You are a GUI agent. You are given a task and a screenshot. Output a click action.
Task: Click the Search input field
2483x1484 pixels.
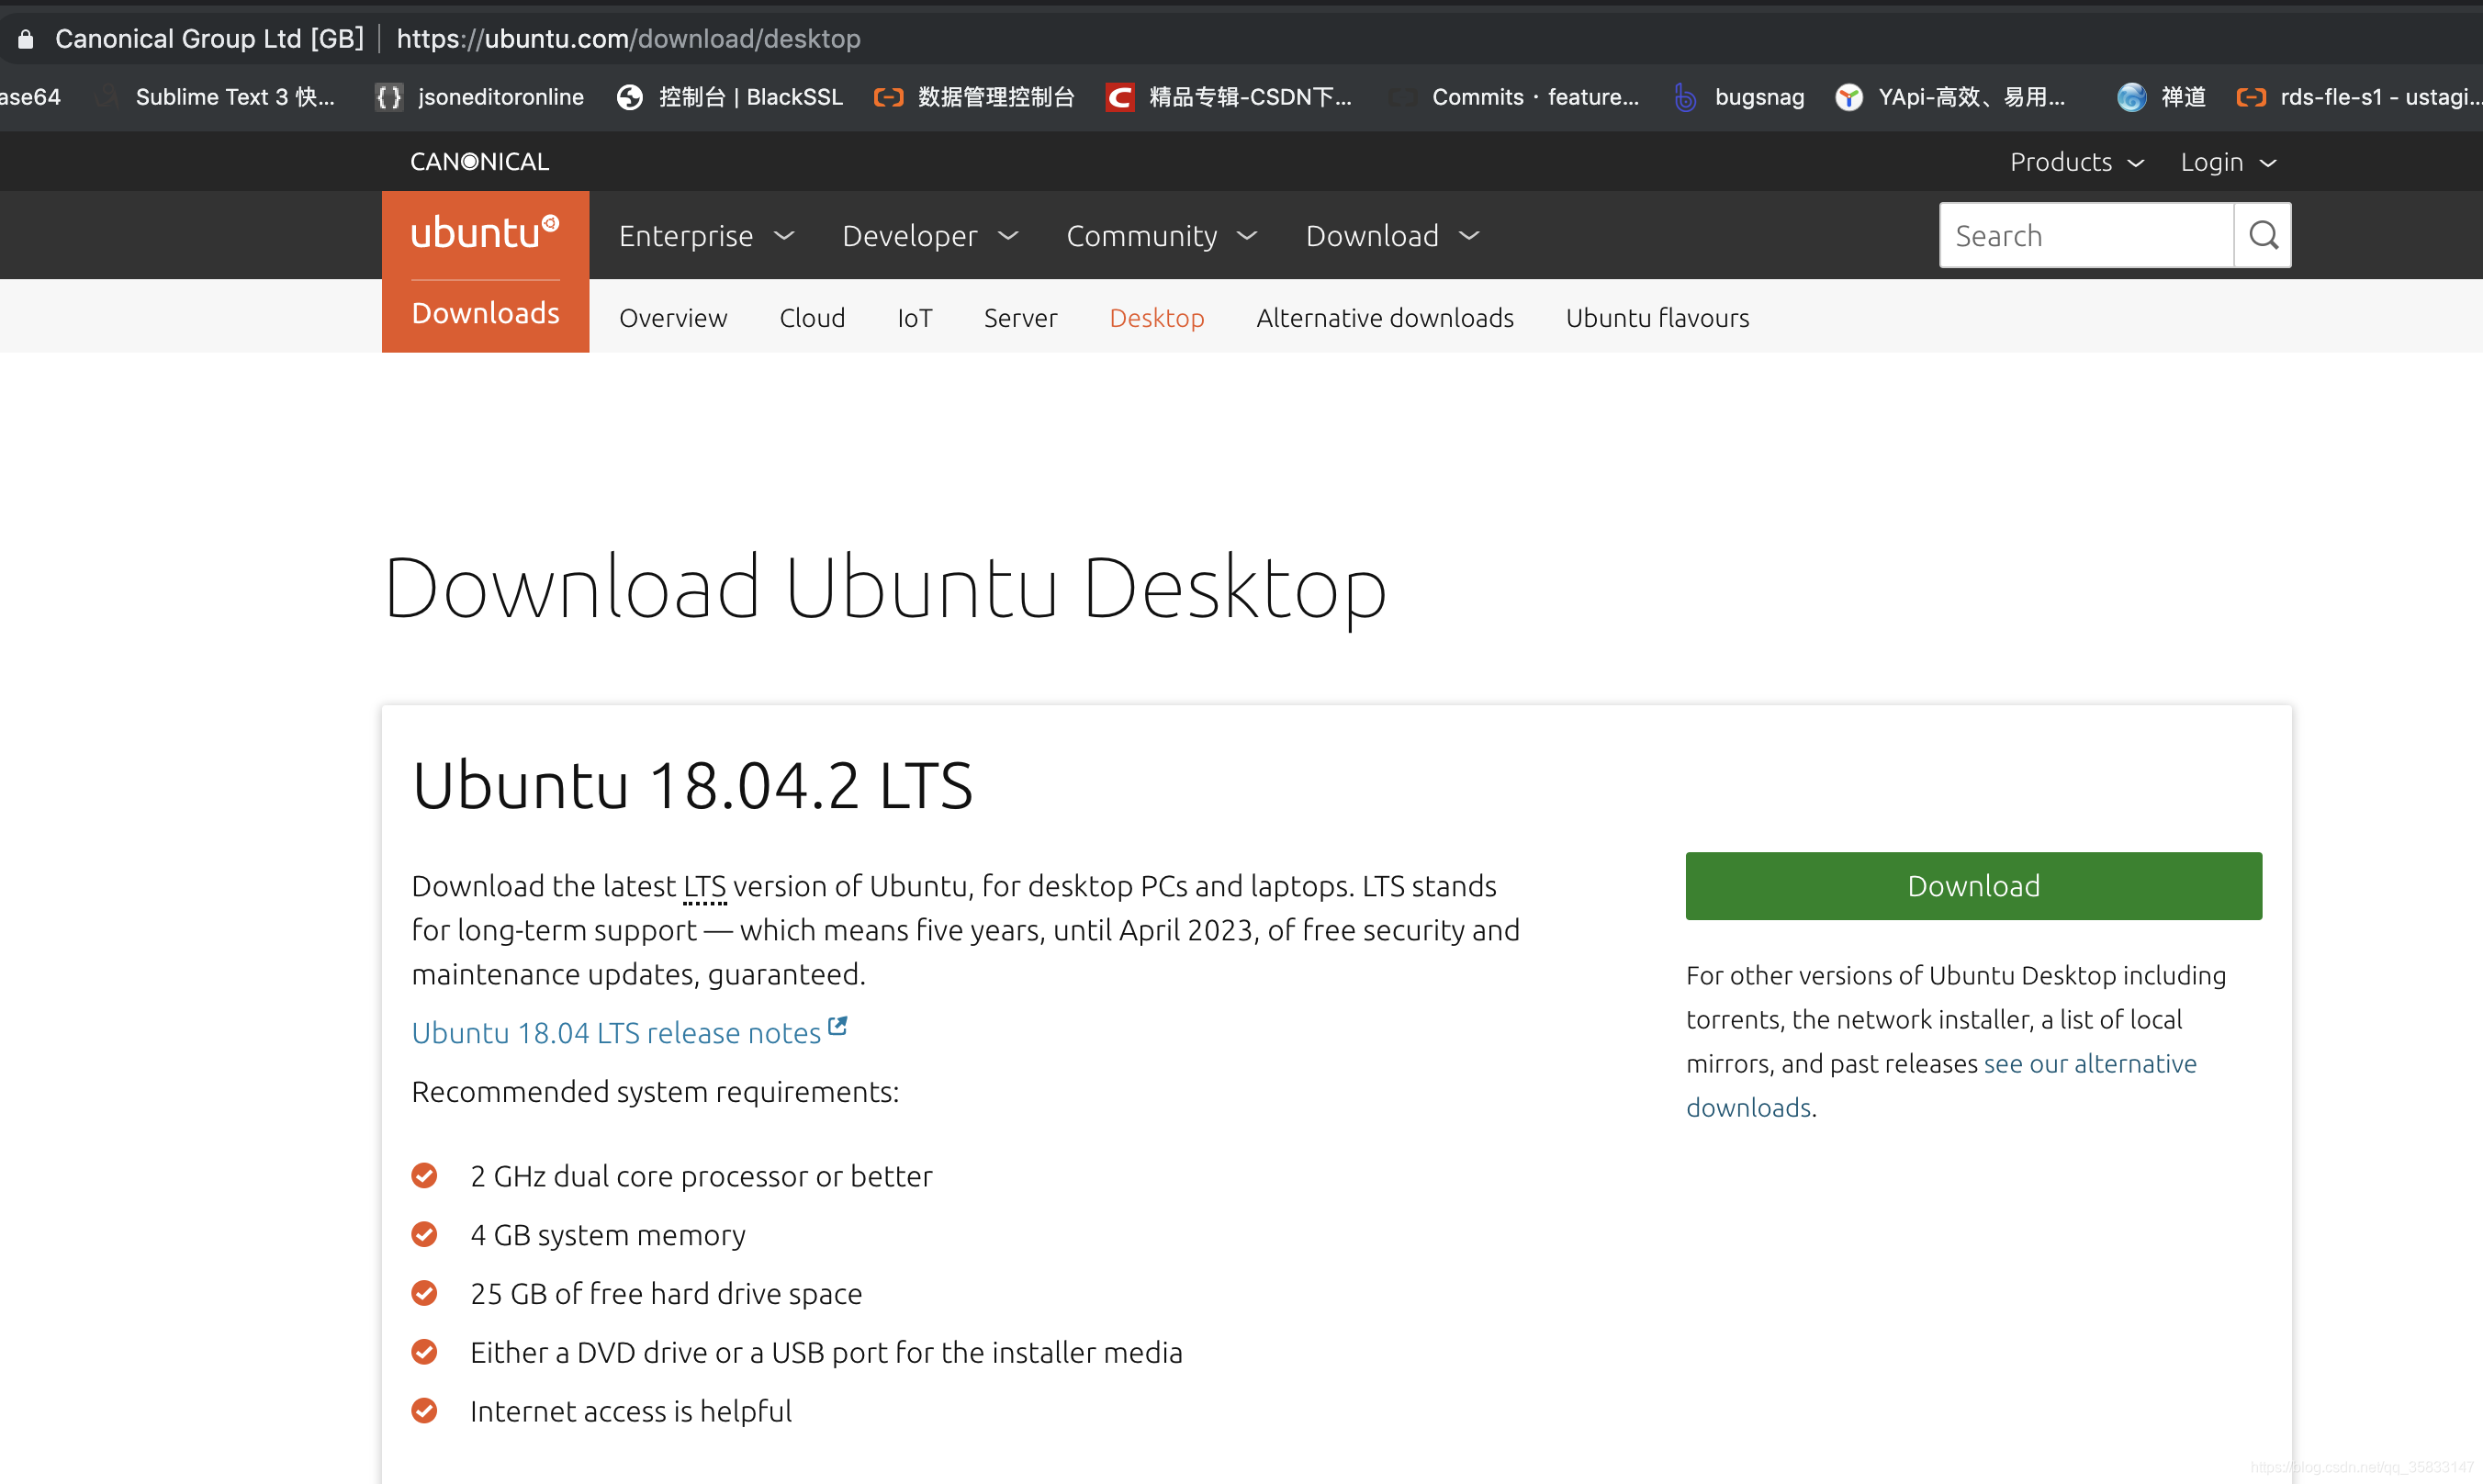pyautogui.click(x=2085, y=236)
